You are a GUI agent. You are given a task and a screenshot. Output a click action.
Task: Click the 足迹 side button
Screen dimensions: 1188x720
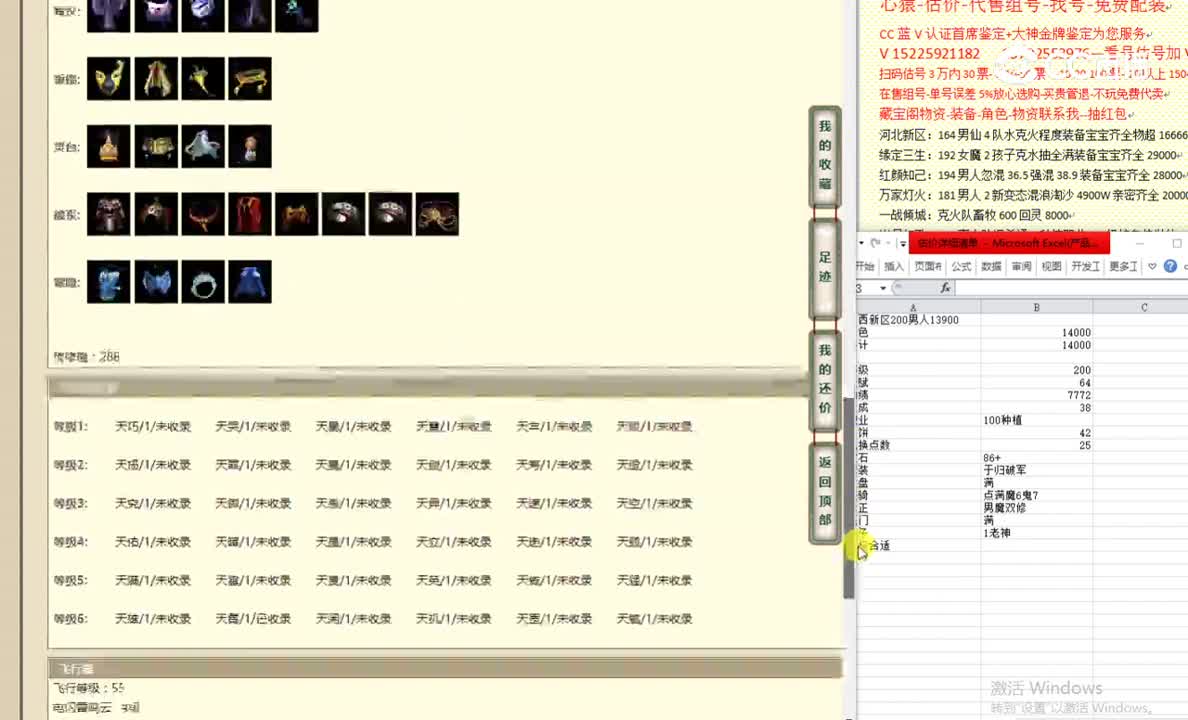825,267
